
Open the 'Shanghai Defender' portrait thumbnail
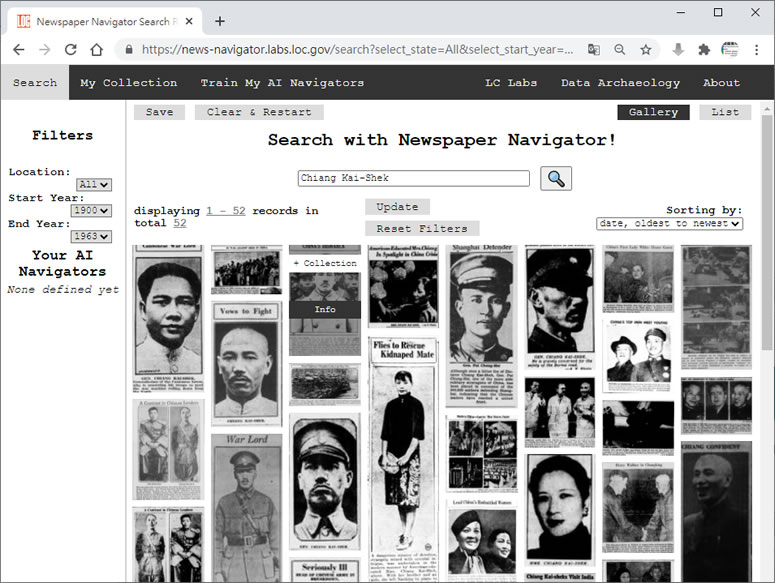tap(481, 326)
